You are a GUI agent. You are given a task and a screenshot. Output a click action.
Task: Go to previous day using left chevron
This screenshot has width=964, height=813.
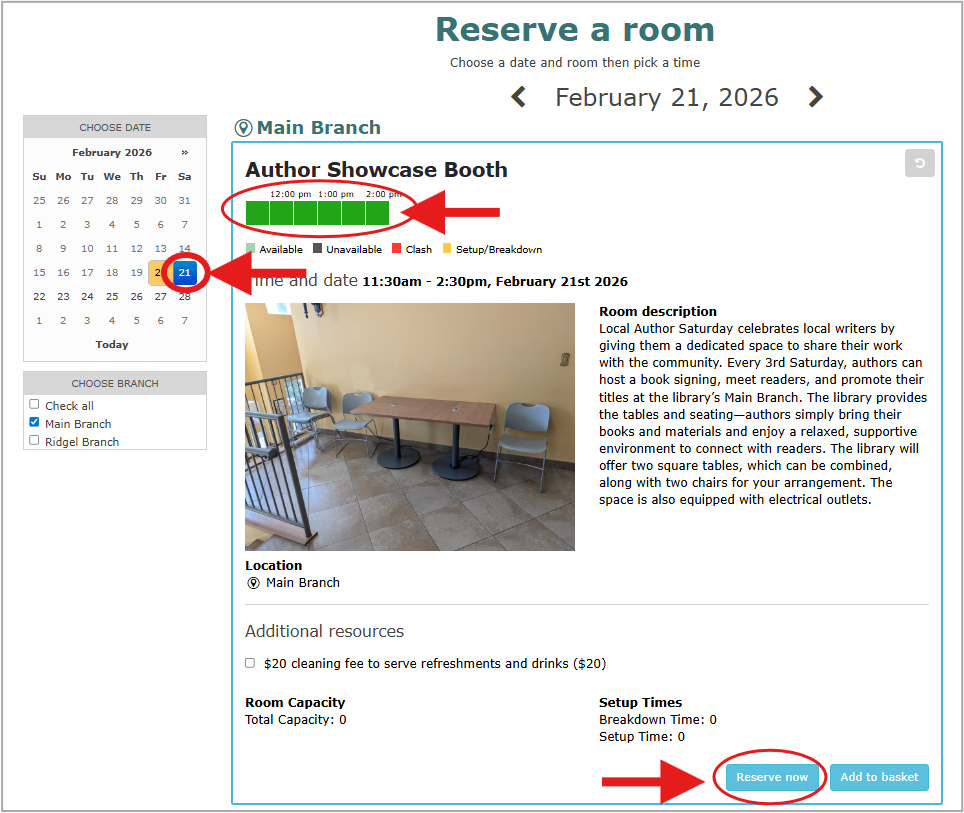(x=518, y=97)
